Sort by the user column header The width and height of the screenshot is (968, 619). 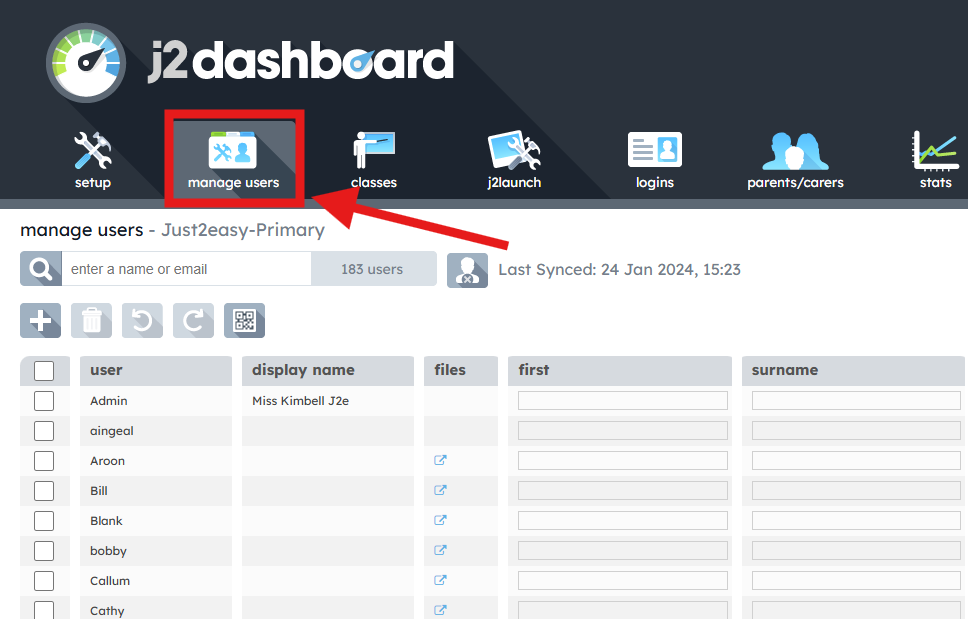pyautogui.click(x=156, y=370)
